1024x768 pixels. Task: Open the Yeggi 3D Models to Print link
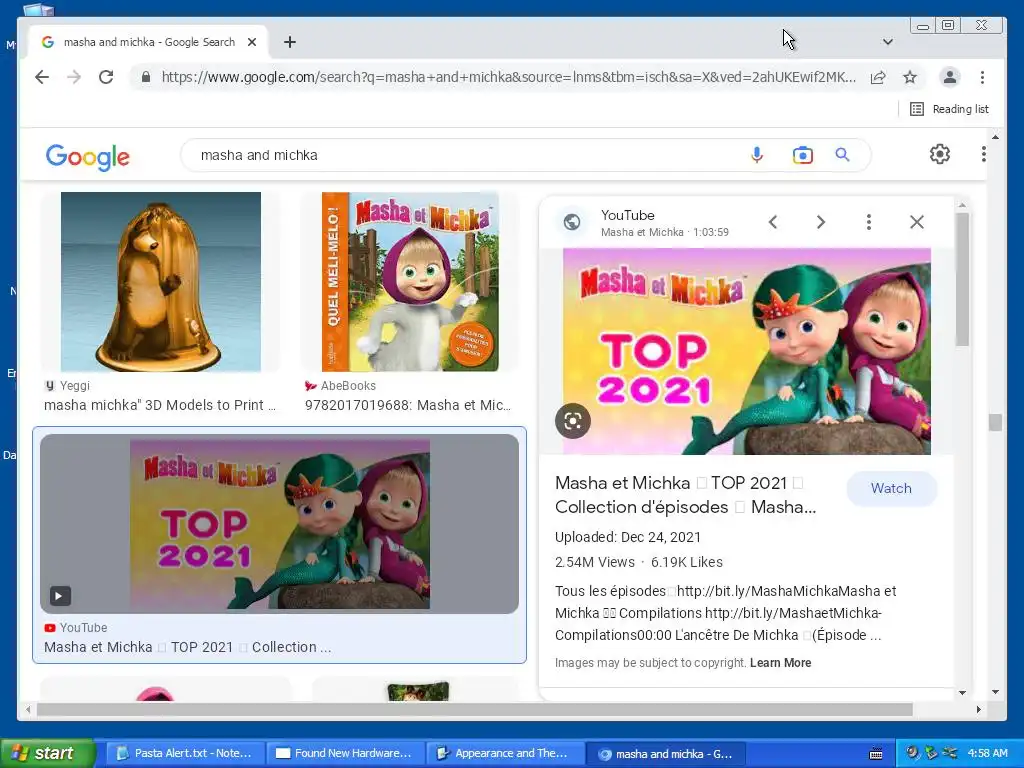tap(160, 405)
